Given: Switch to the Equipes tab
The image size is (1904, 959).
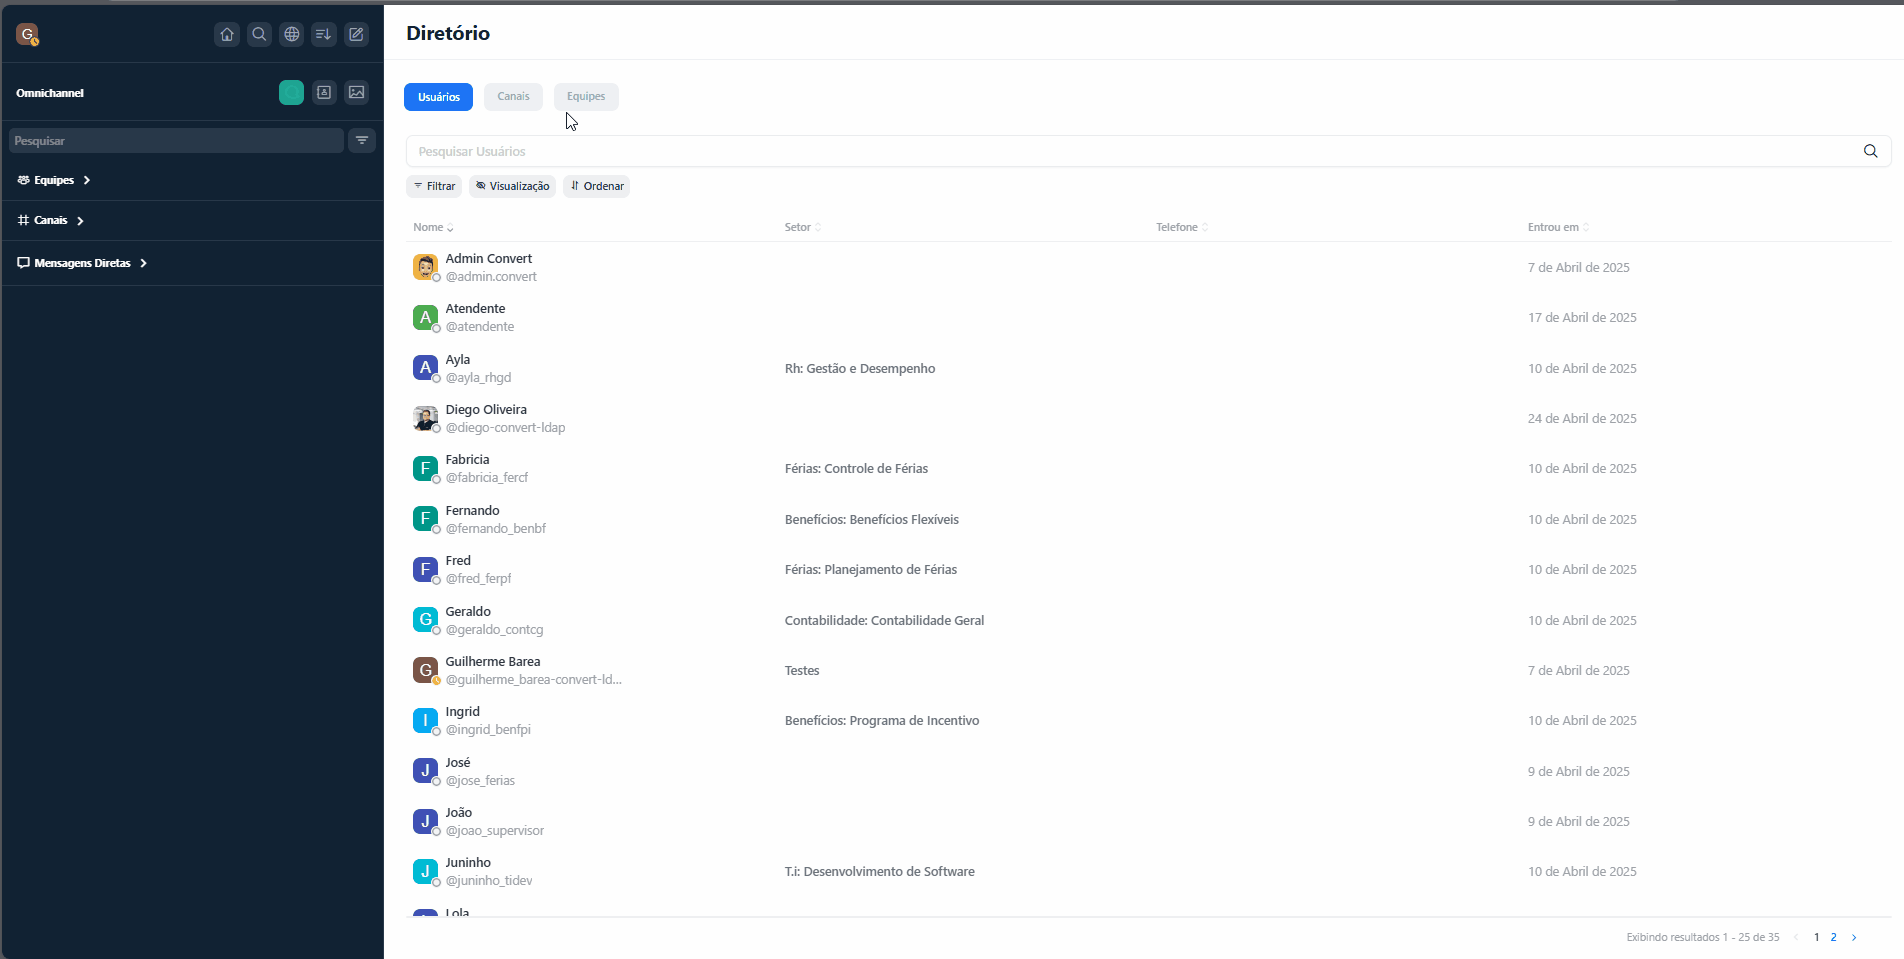Looking at the screenshot, I should (x=586, y=97).
